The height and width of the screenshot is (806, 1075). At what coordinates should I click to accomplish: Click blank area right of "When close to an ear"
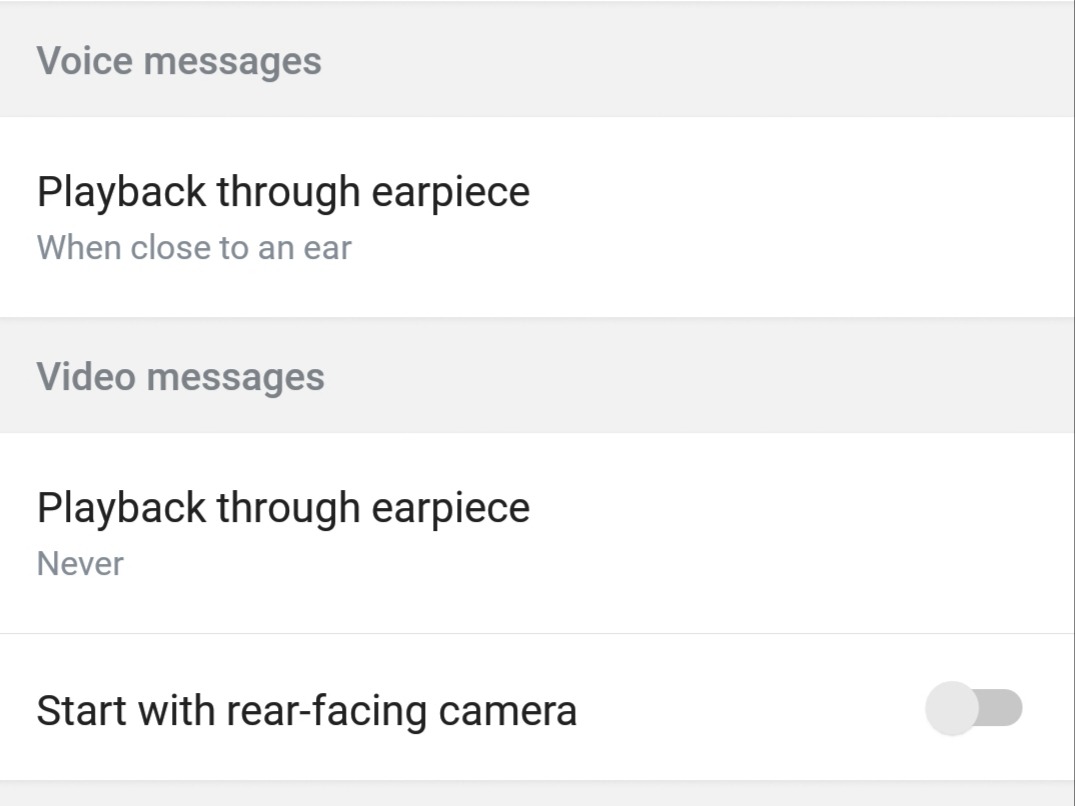[x=700, y=250]
